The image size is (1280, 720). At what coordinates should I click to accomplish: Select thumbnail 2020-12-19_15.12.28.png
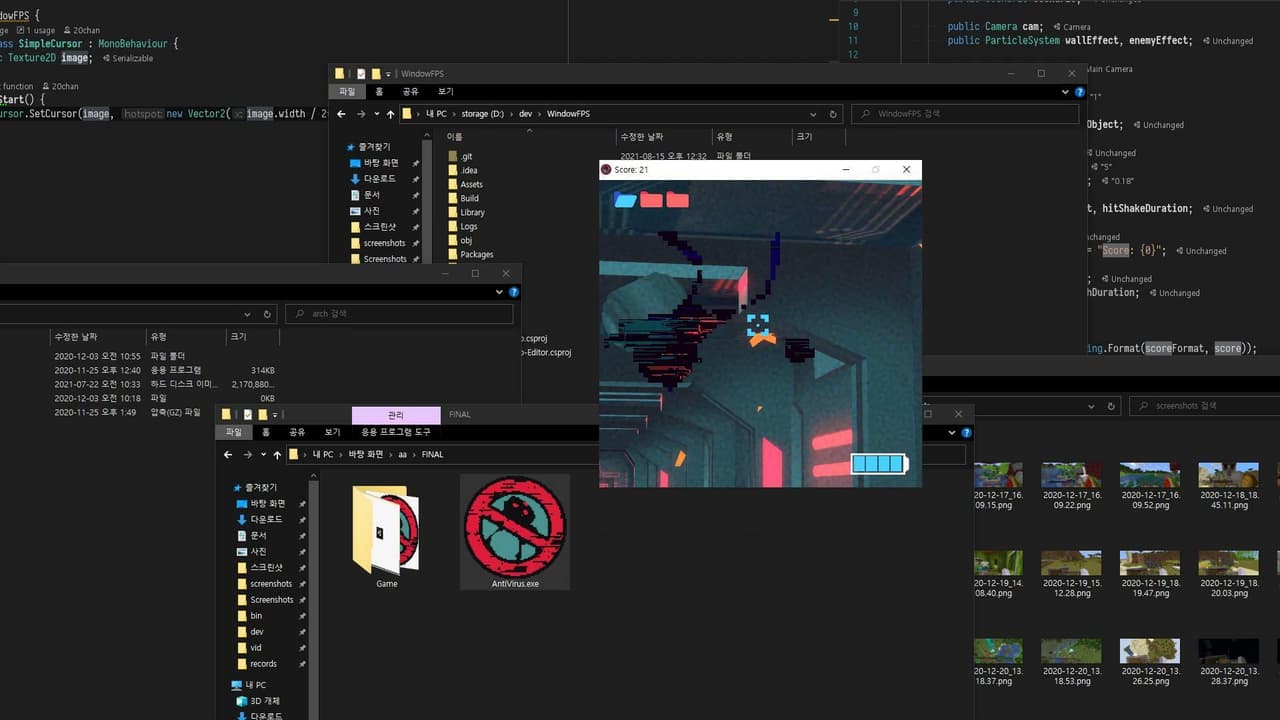coord(1072,574)
